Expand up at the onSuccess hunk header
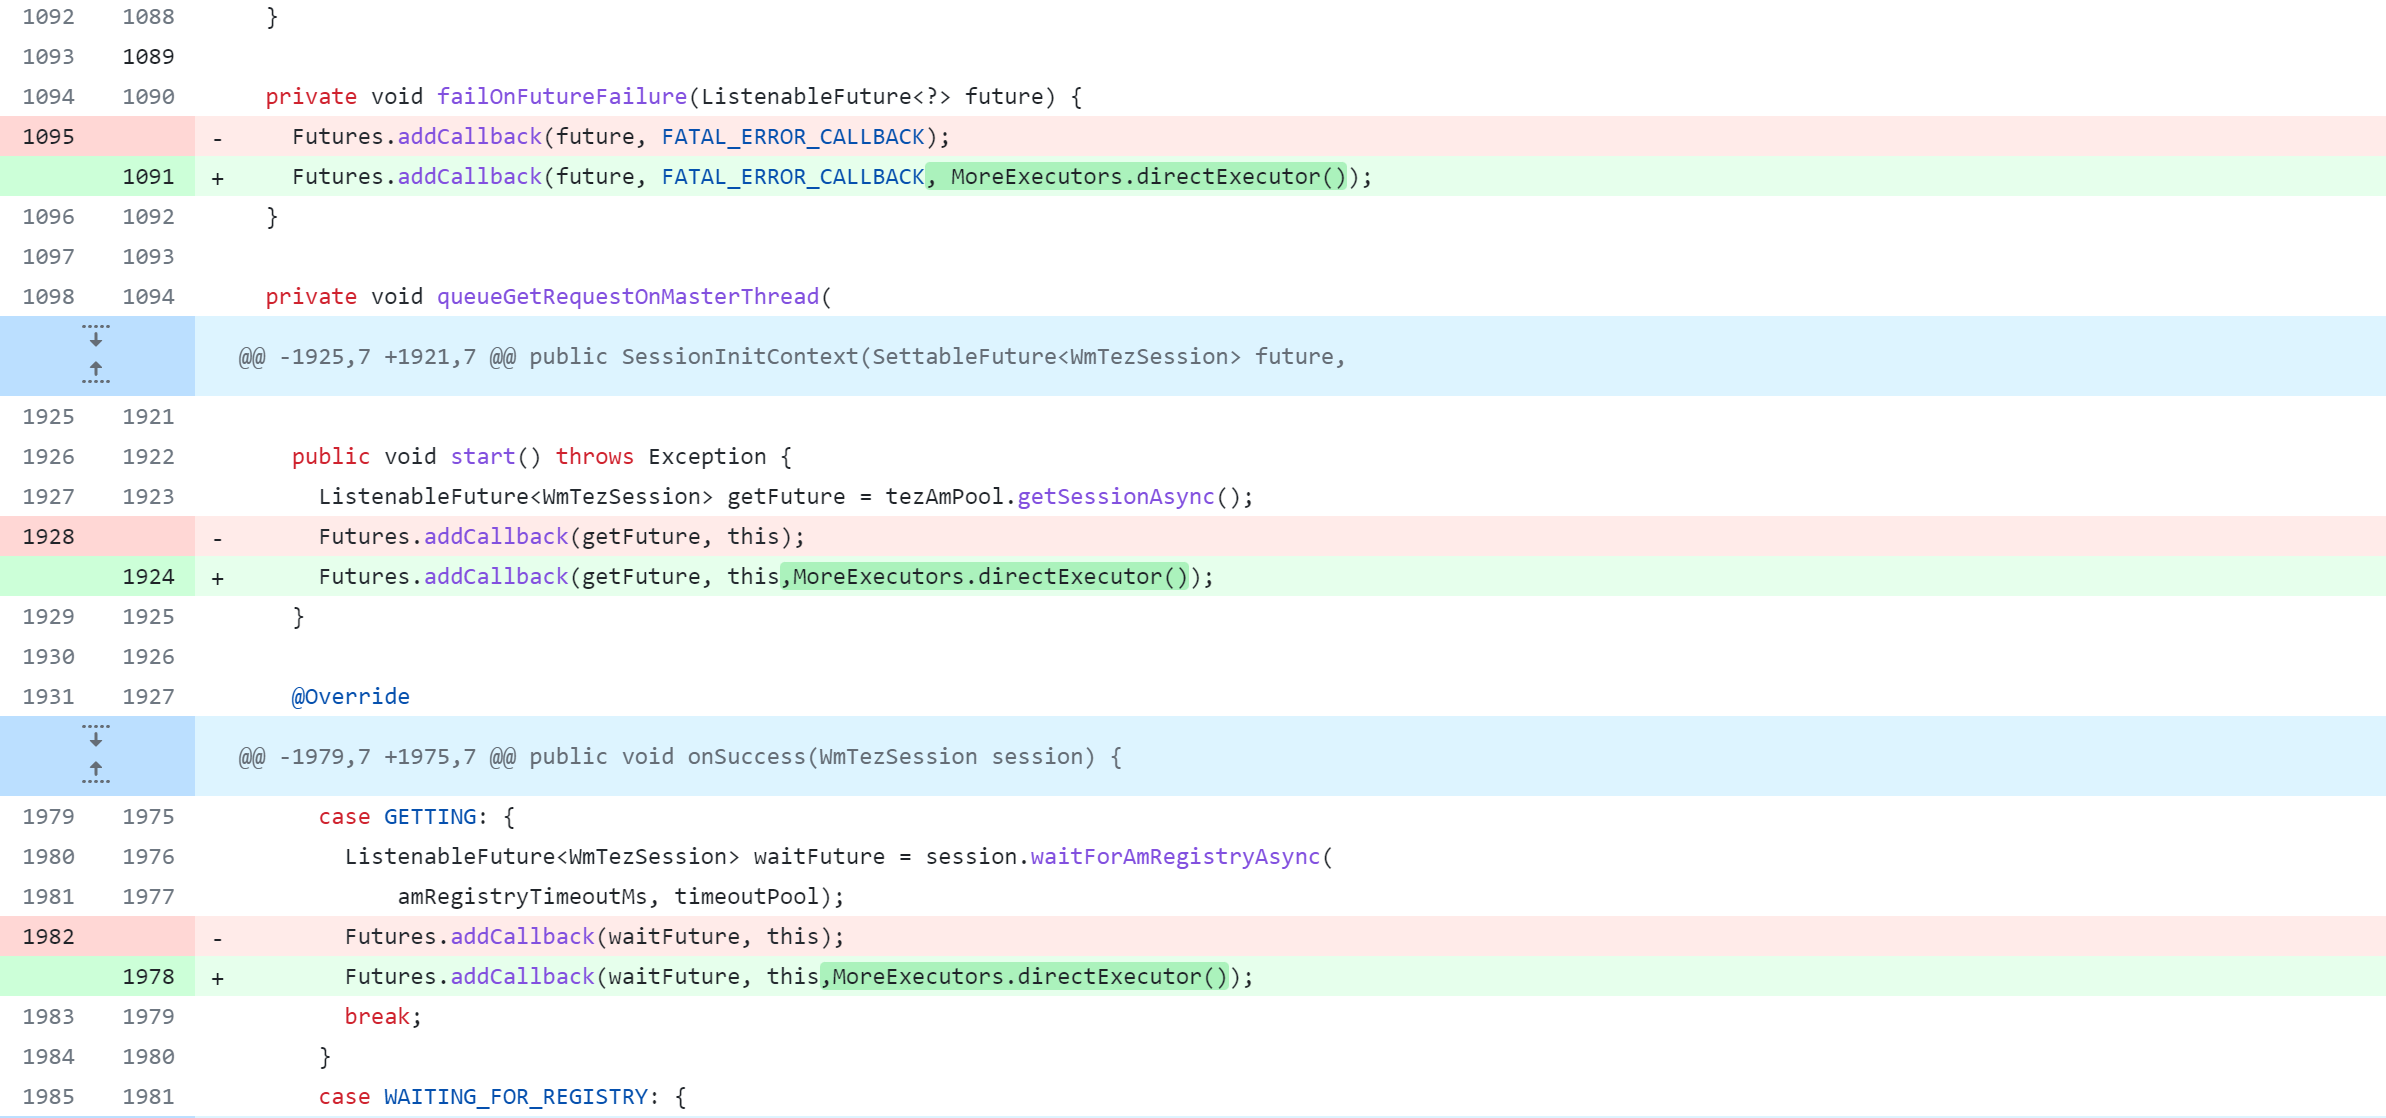 tap(96, 772)
